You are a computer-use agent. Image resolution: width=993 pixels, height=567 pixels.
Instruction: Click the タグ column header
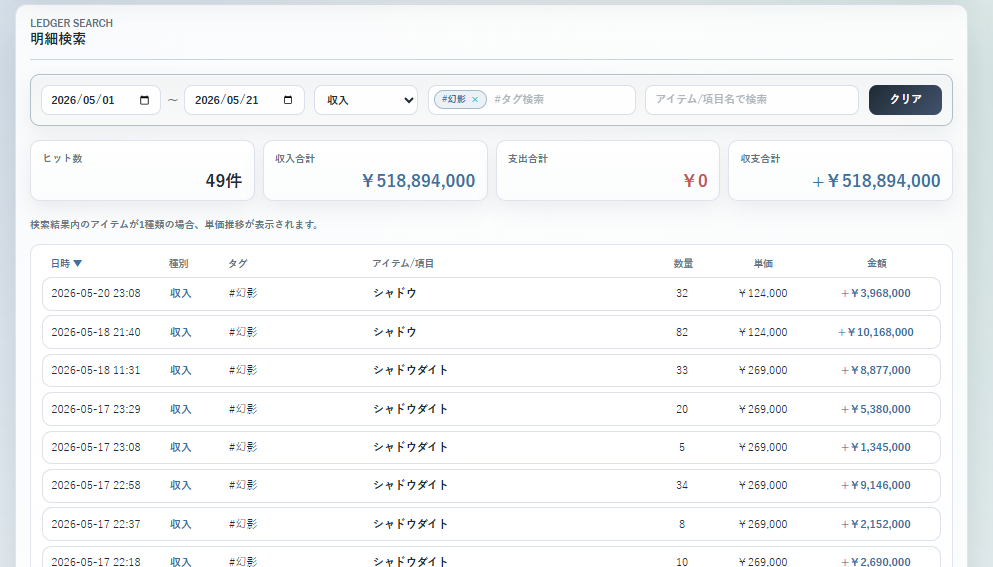pos(237,264)
